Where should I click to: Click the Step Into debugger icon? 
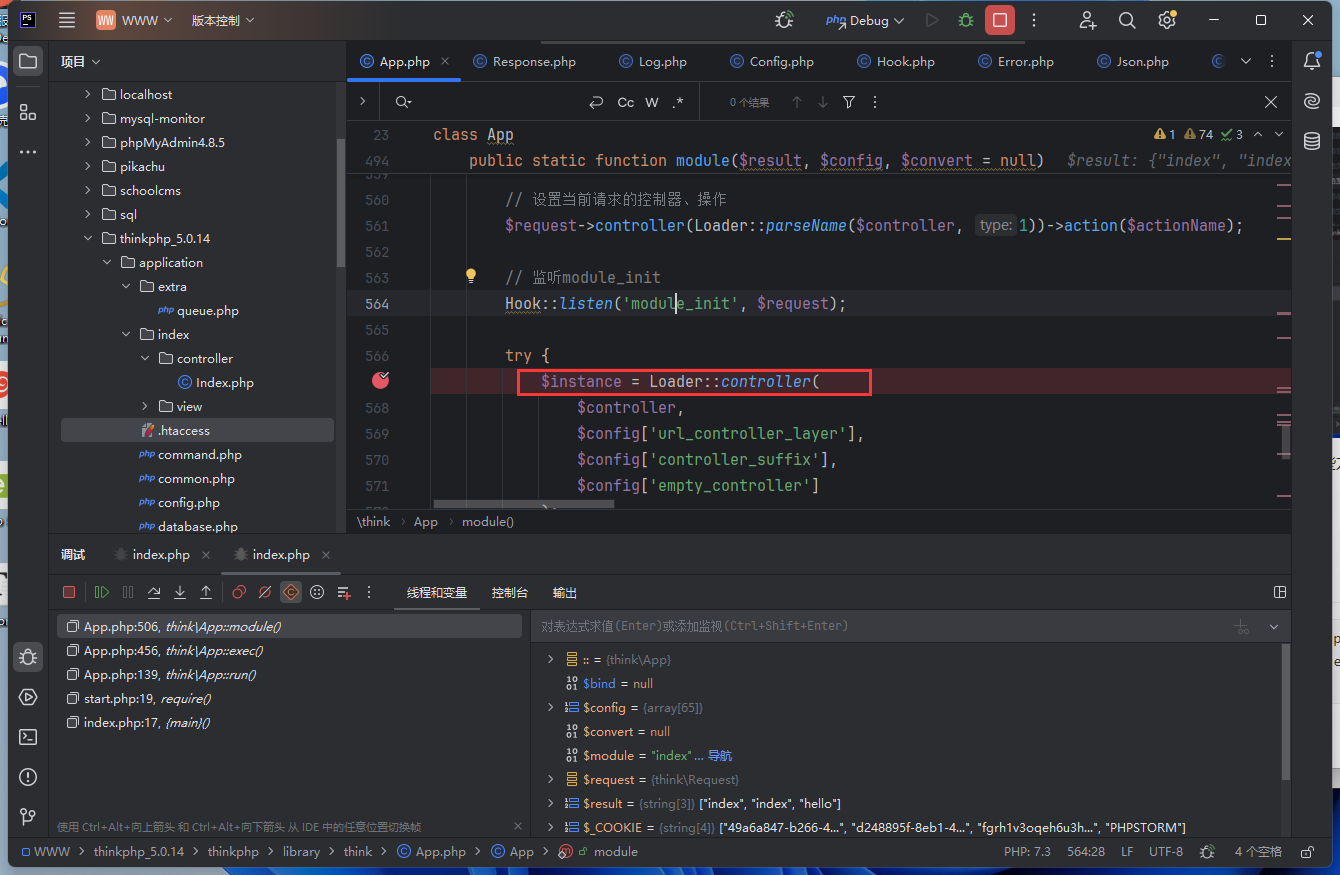click(180, 592)
